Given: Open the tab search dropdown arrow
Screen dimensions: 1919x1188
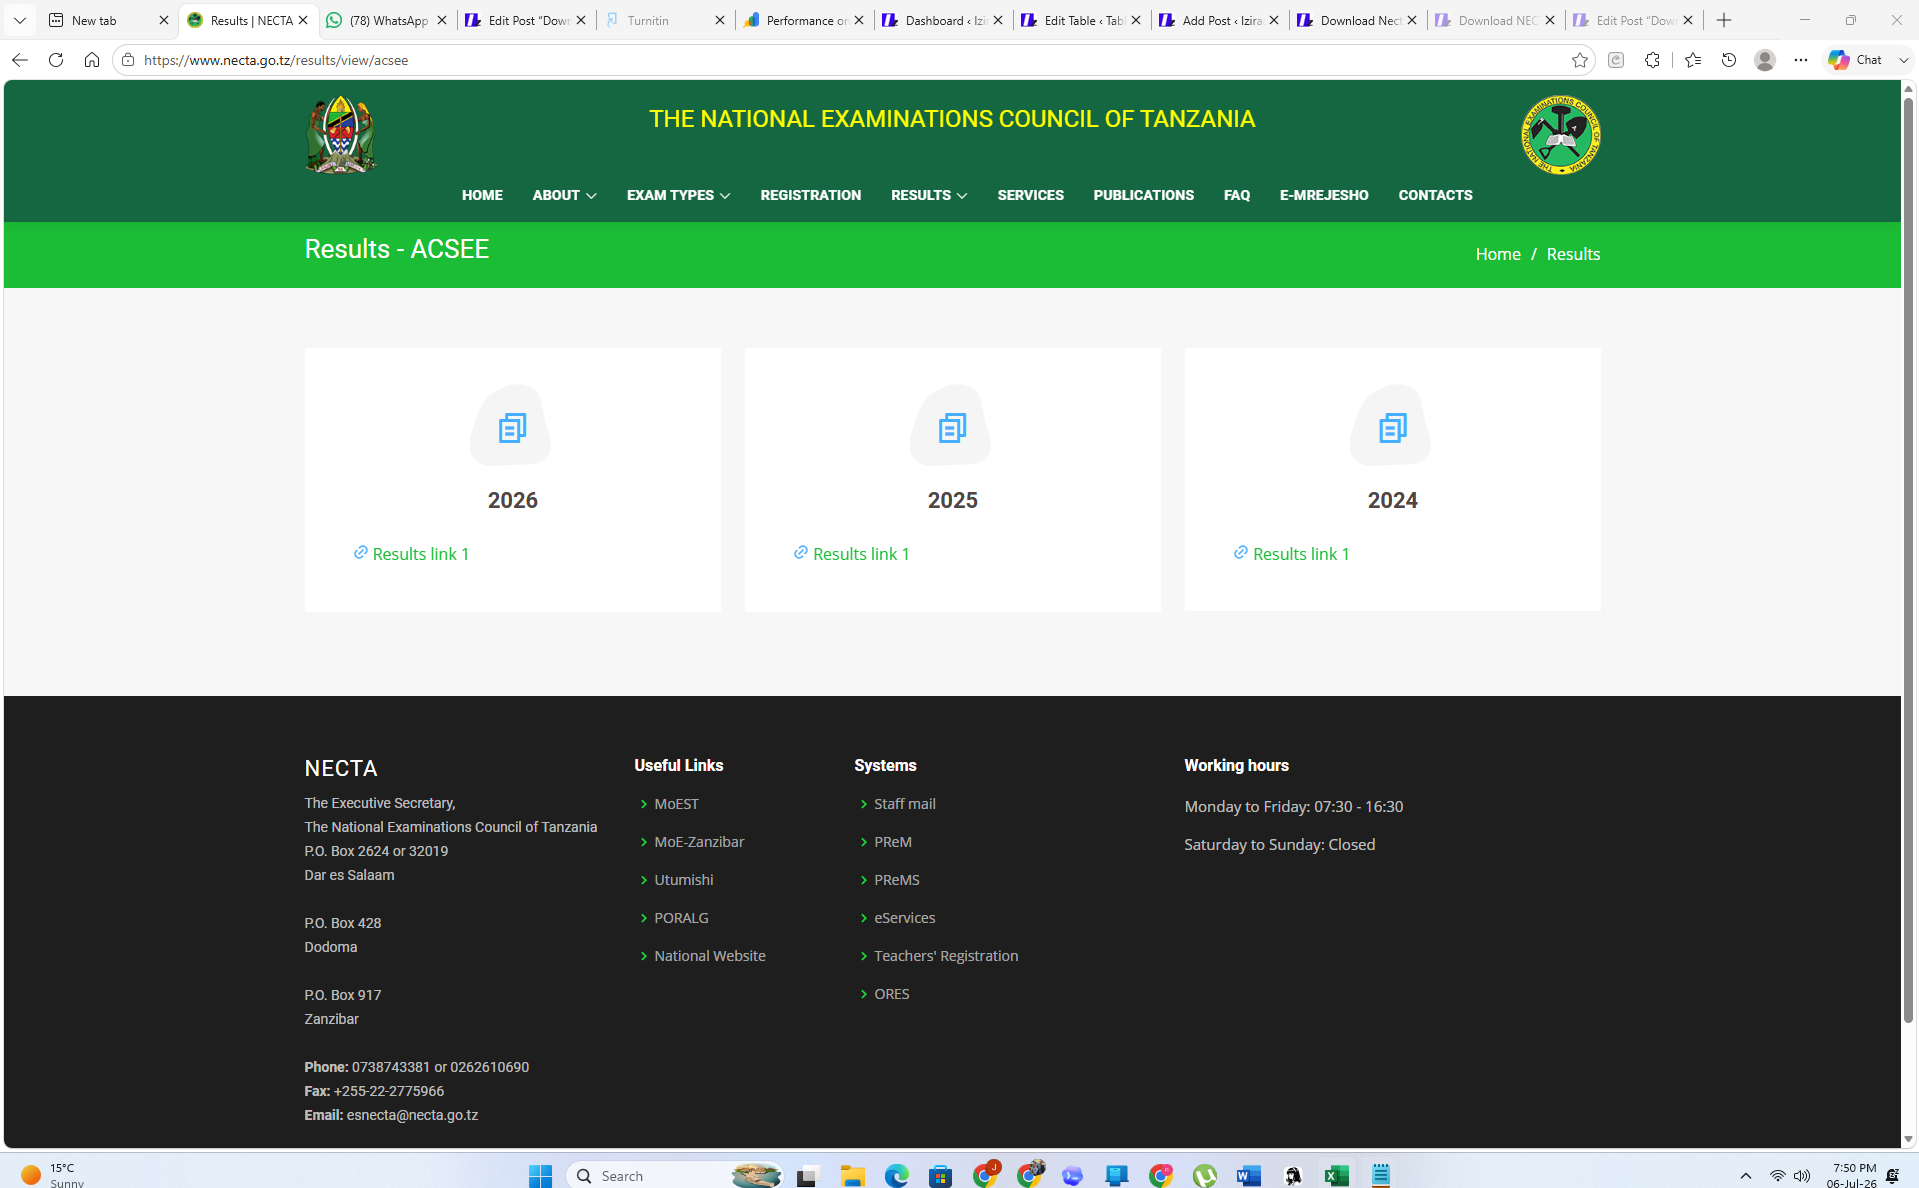Looking at the screenshot, I should coord(19,20).
